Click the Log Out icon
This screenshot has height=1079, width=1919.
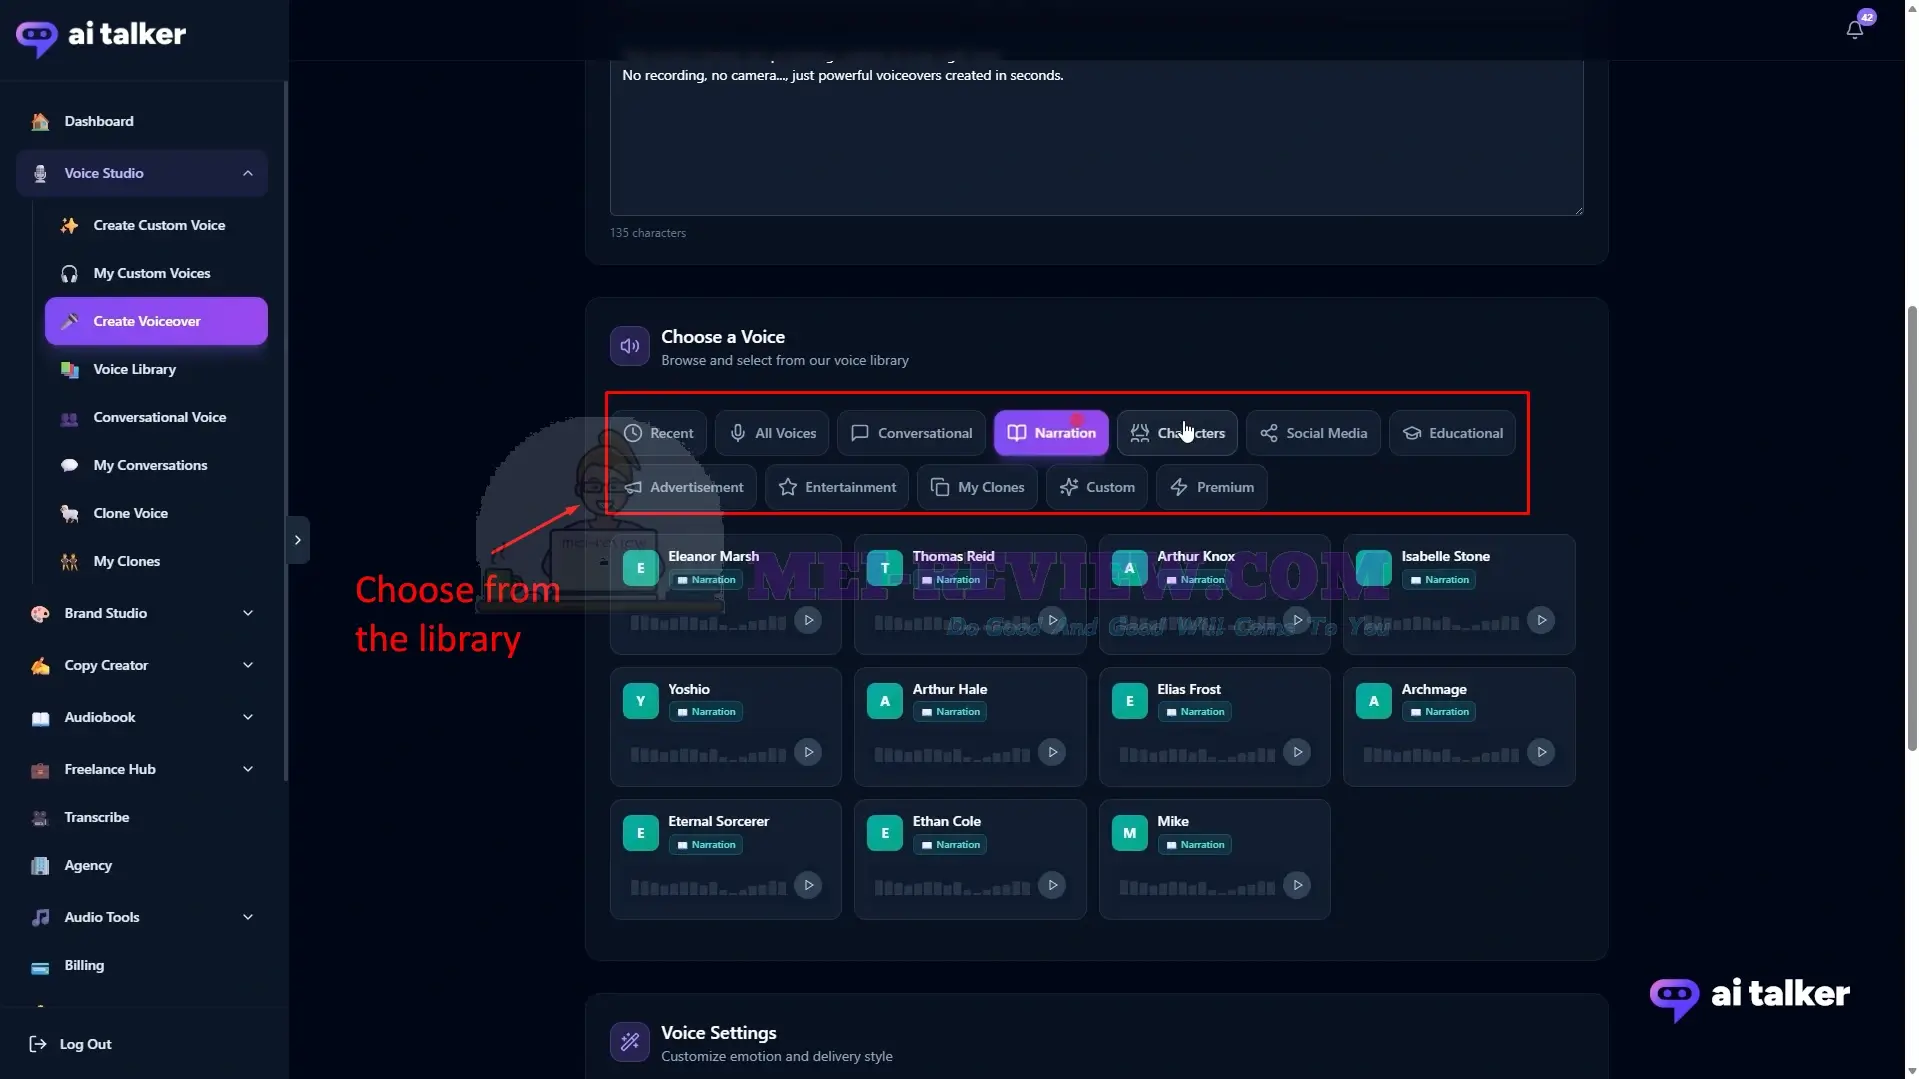(x=38, y=1044)
